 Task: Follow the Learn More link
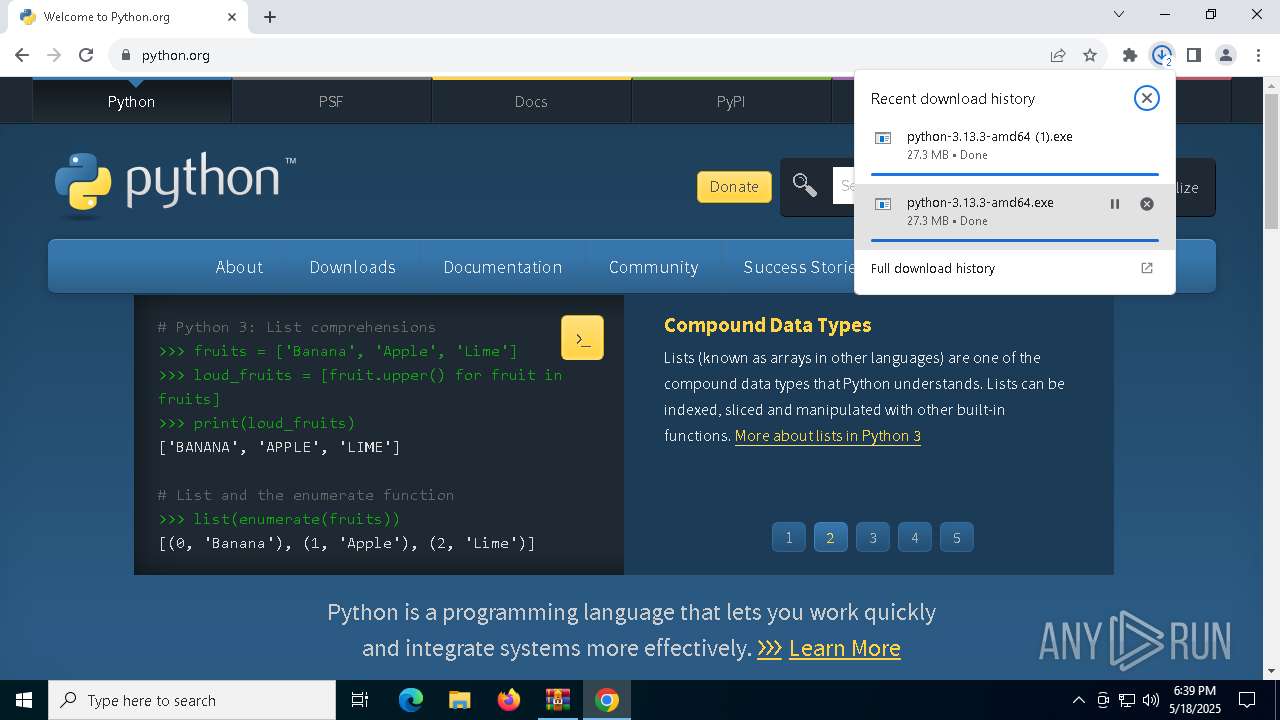pos(844,648)
